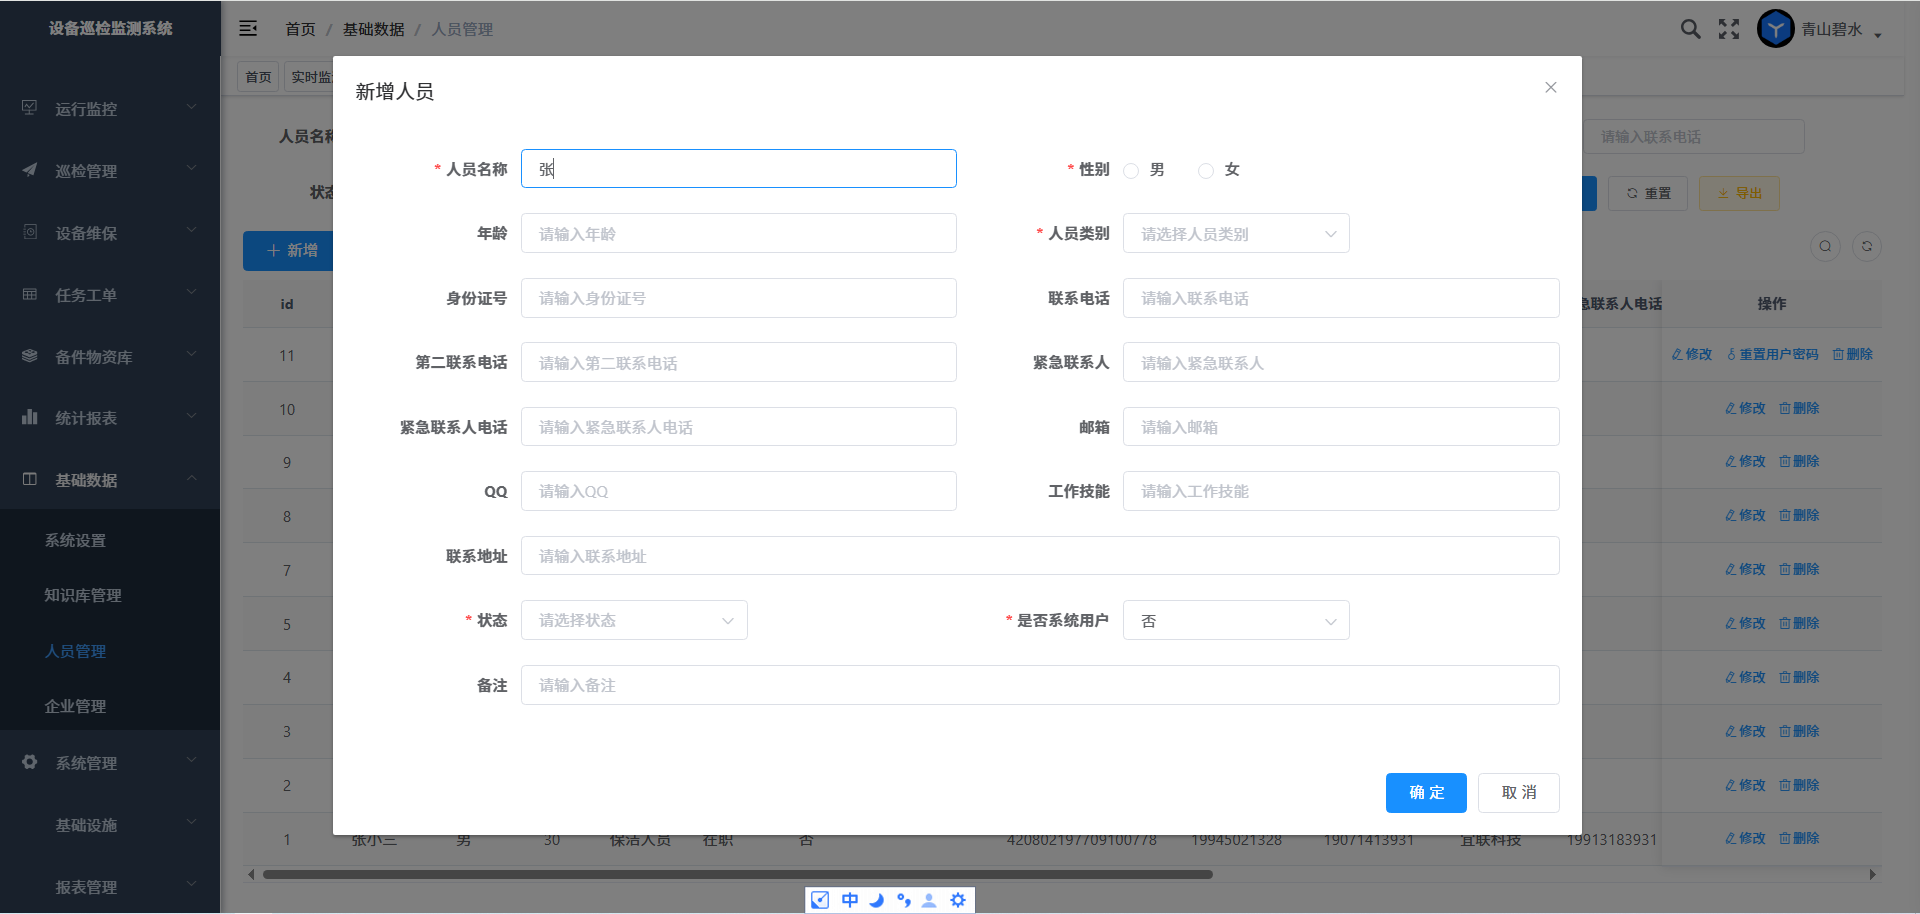This screenshot has width=1920, height=914.
Task: Click the round search toggle icon above table
Action: (1825, 247)
